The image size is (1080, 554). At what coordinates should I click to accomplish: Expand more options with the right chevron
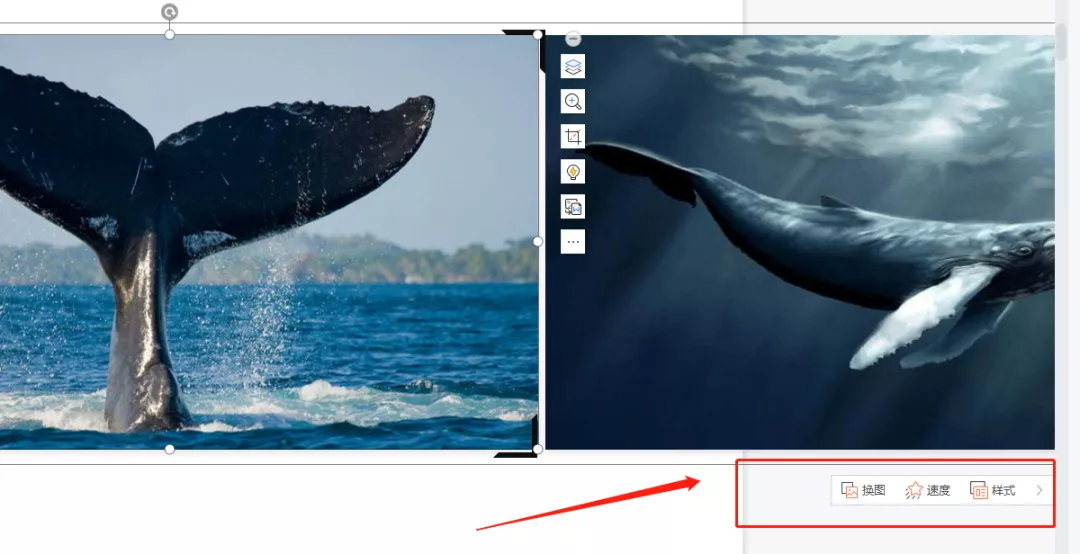coord(1039,490)
